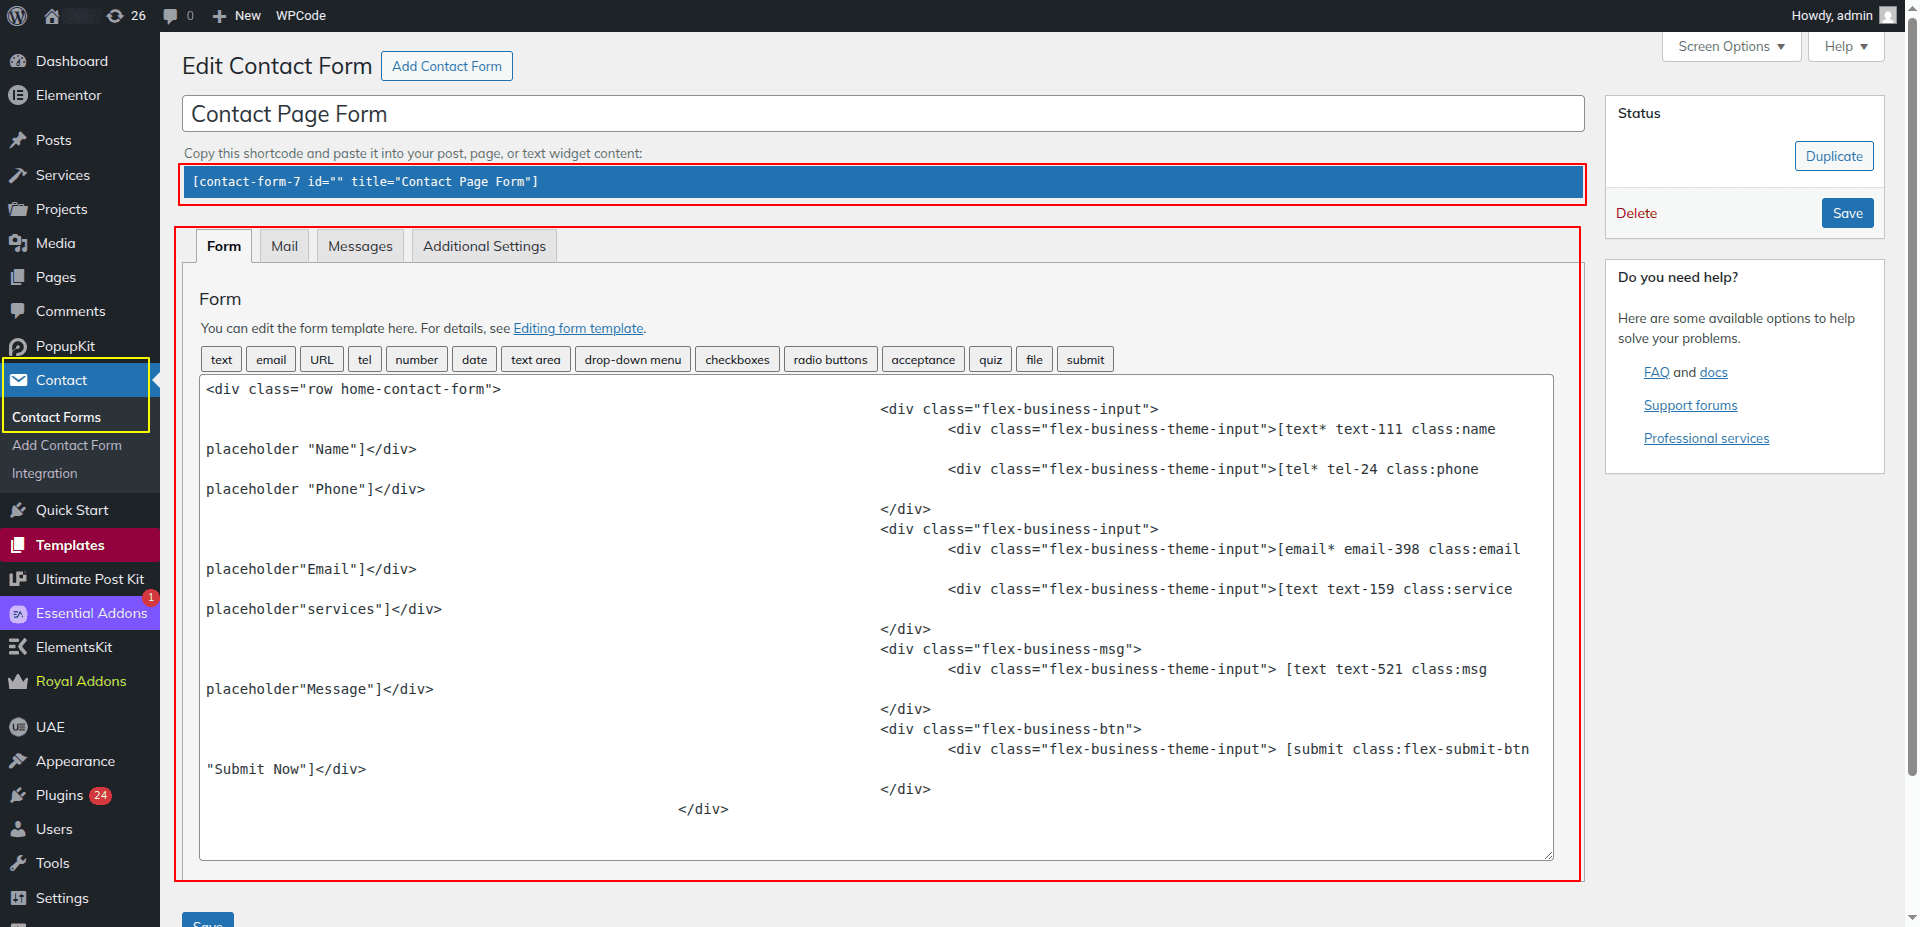Insert a text form-tag
The width and height of the screenshot is (1920, 927).
click(221, 360)
